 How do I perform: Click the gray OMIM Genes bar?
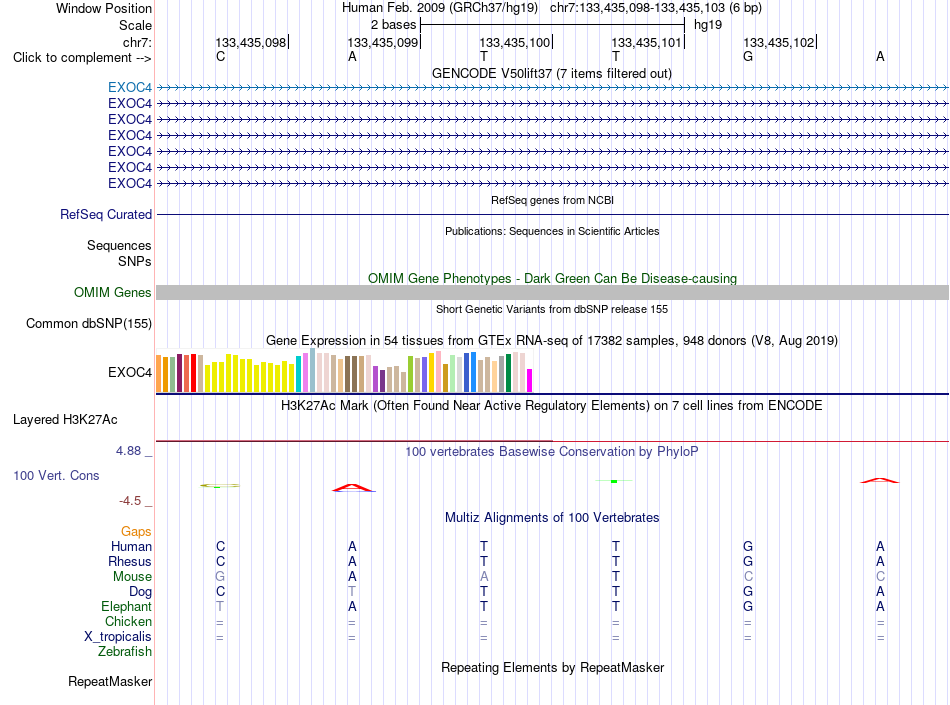click(x=552, y=293)
